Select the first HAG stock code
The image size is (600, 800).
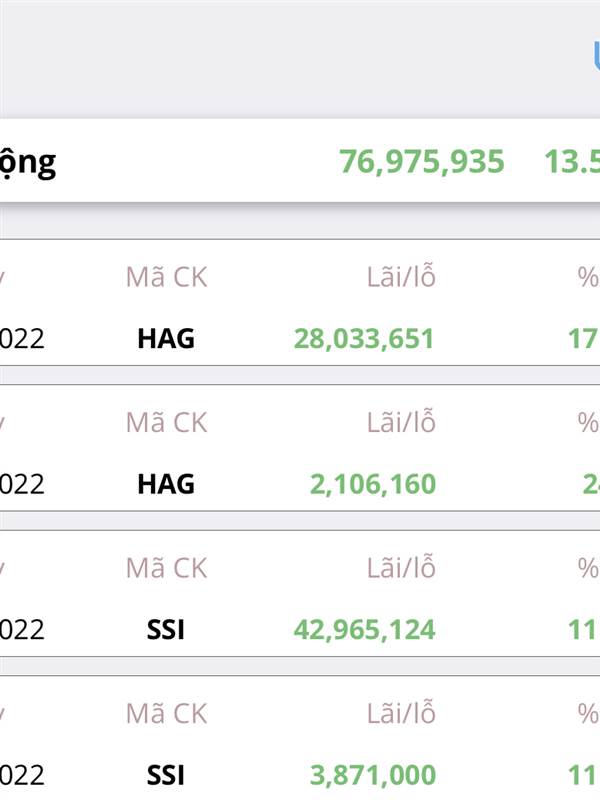tap(166, 339)
